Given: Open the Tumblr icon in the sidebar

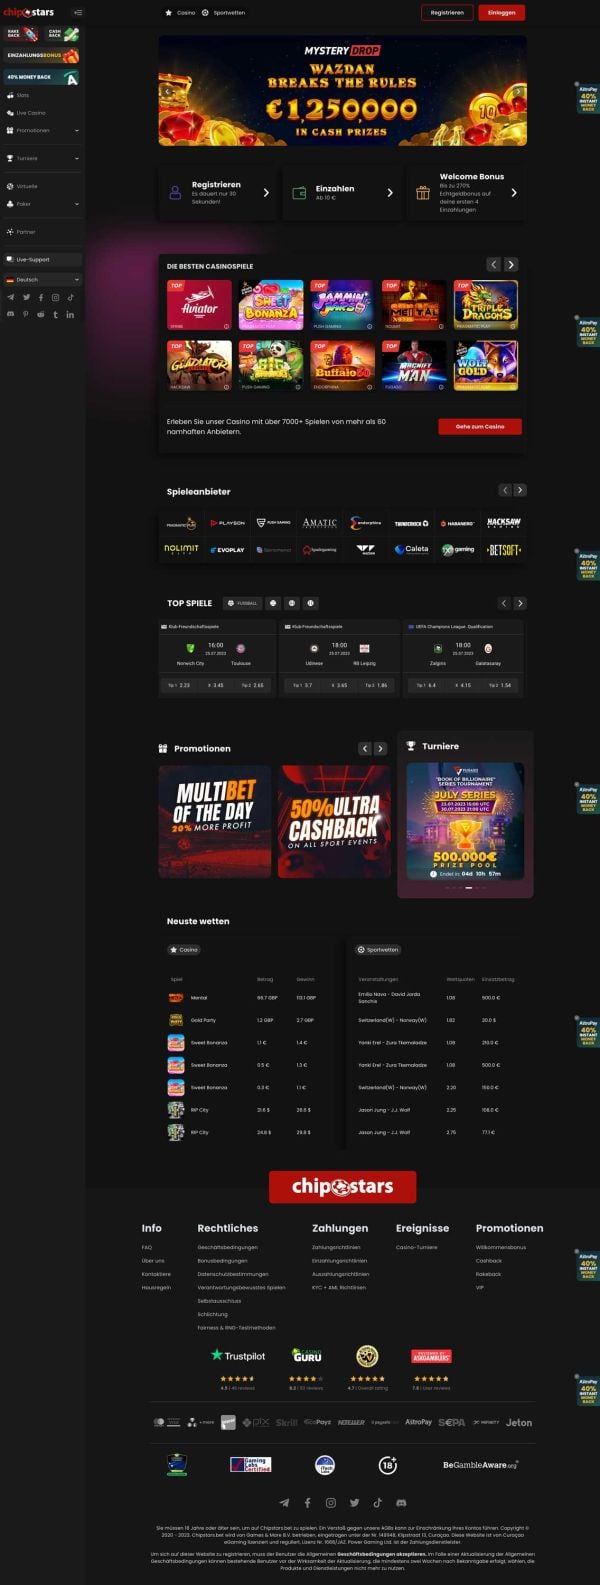Looking at the screenshot, I should point(55,314).
